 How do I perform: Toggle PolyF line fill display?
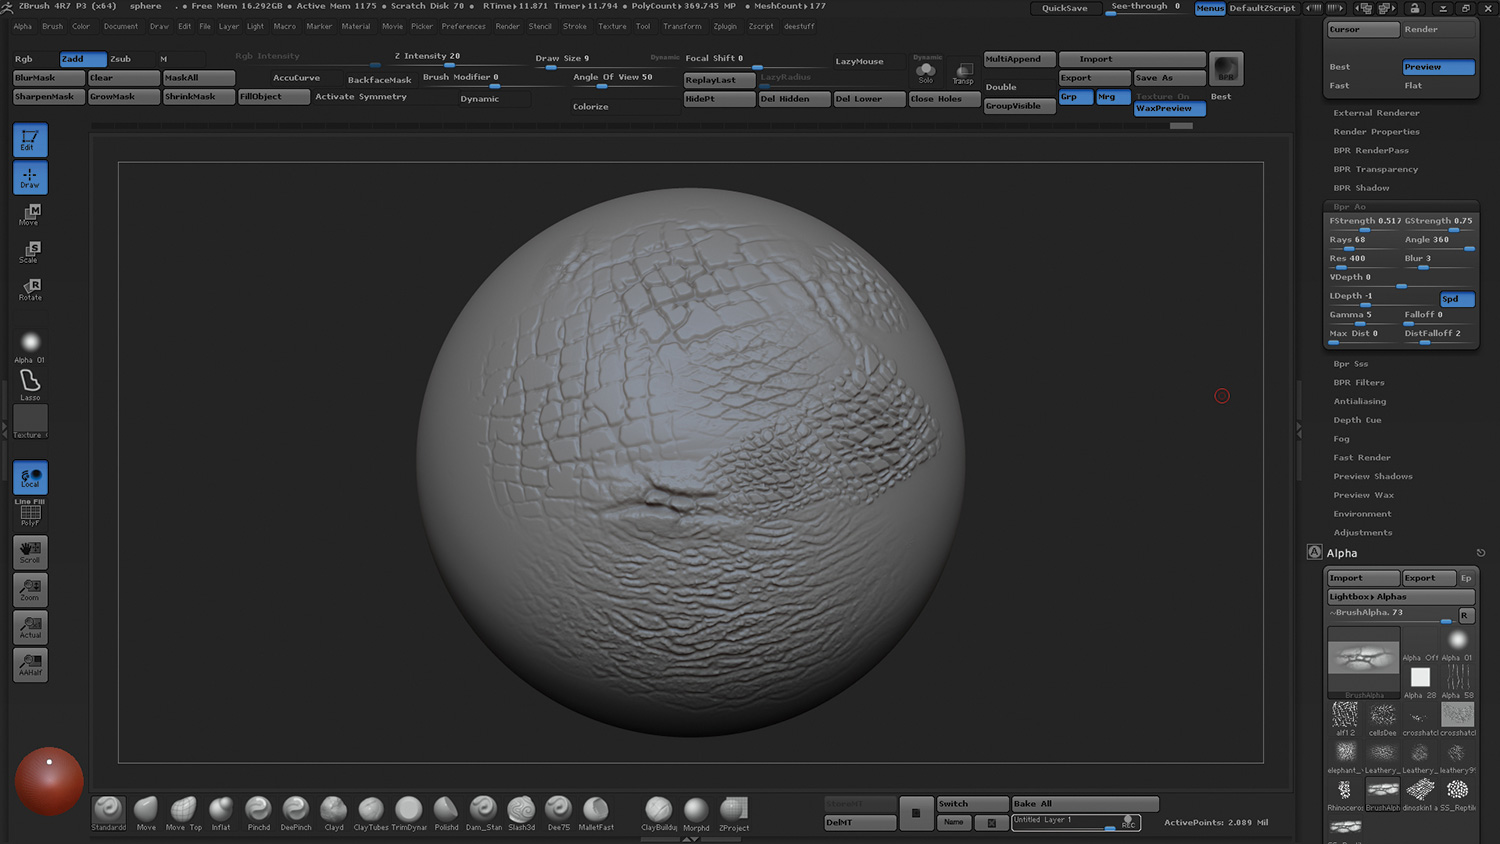[x=30, y=514]
